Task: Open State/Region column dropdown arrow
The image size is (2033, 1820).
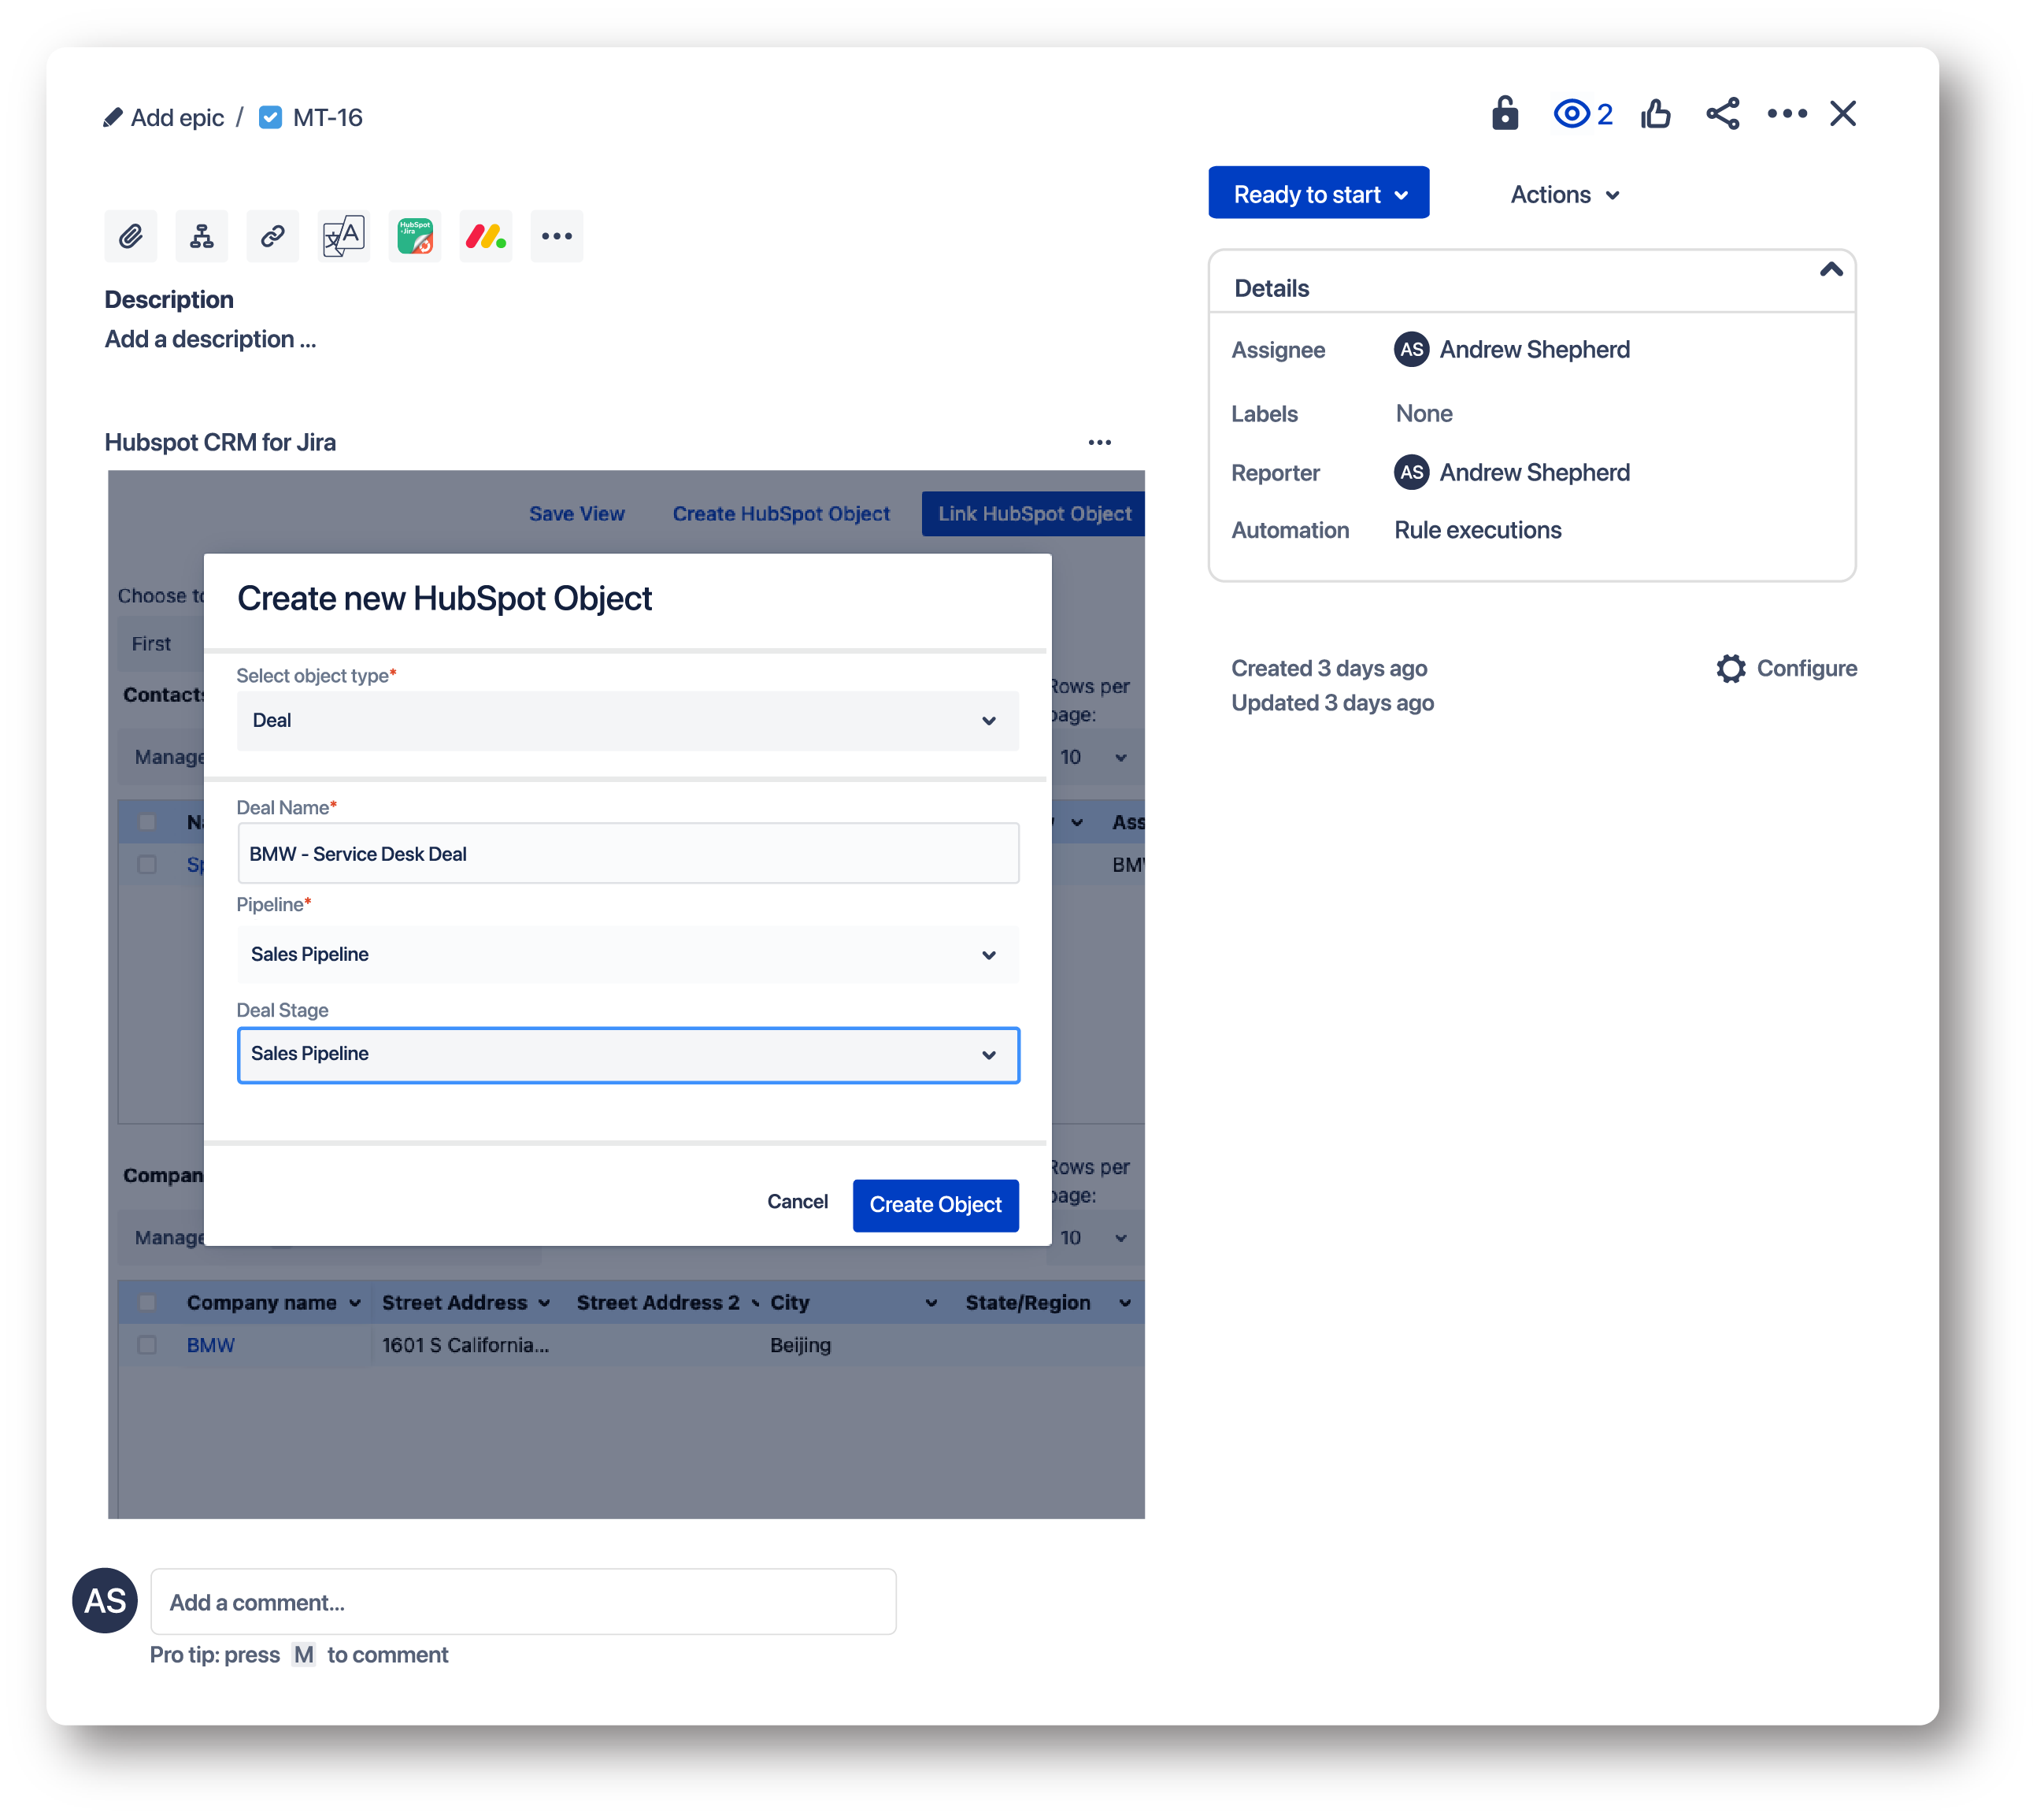Action: click(x=1125, y=1304)
